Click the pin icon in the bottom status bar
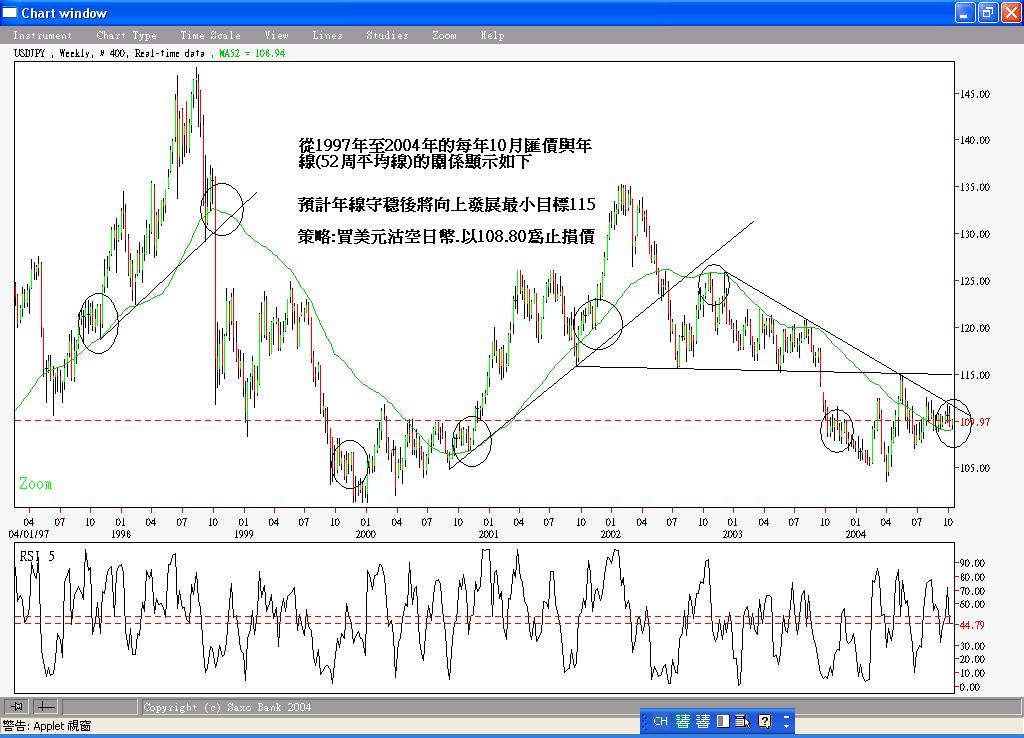Viewport: 1024px width, 738px height. coord(17,706)
